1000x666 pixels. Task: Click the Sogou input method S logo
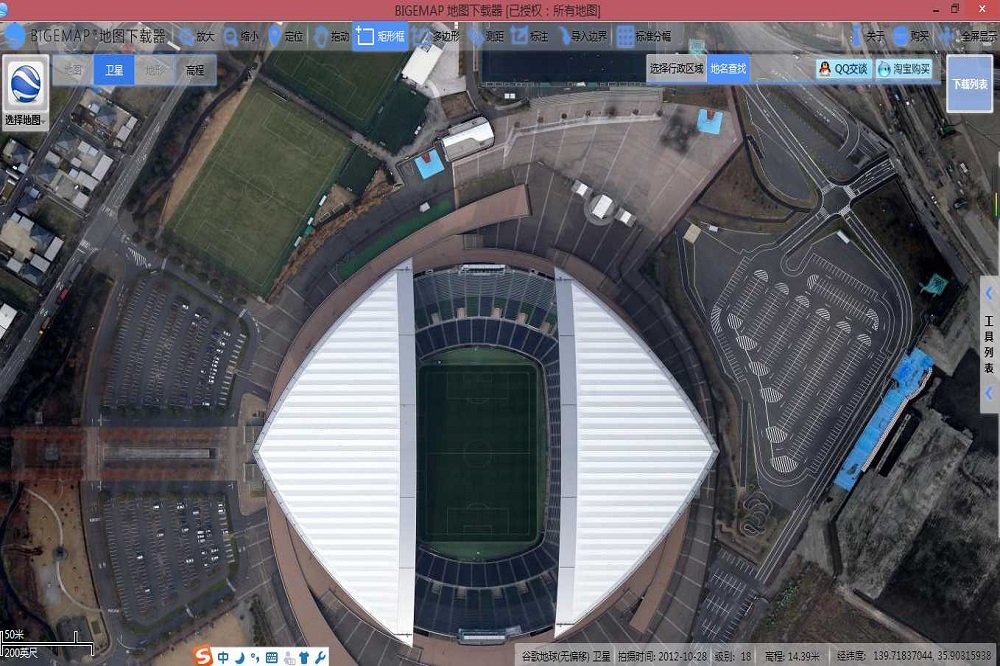point(203,656)
